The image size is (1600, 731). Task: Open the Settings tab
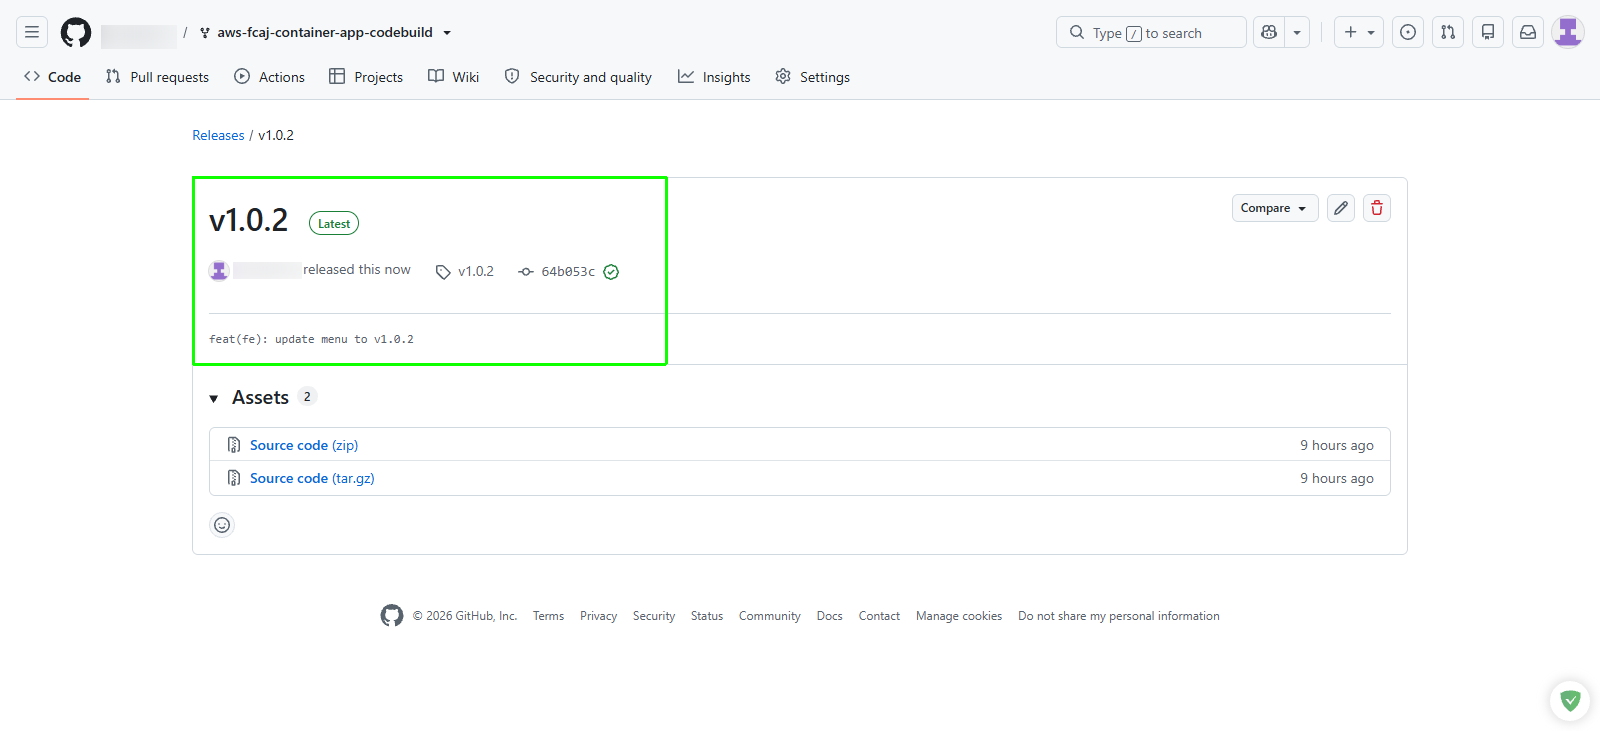812,77
